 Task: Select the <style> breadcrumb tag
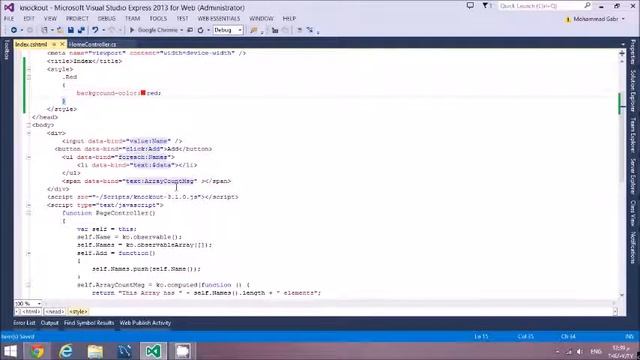pos(78,311)
